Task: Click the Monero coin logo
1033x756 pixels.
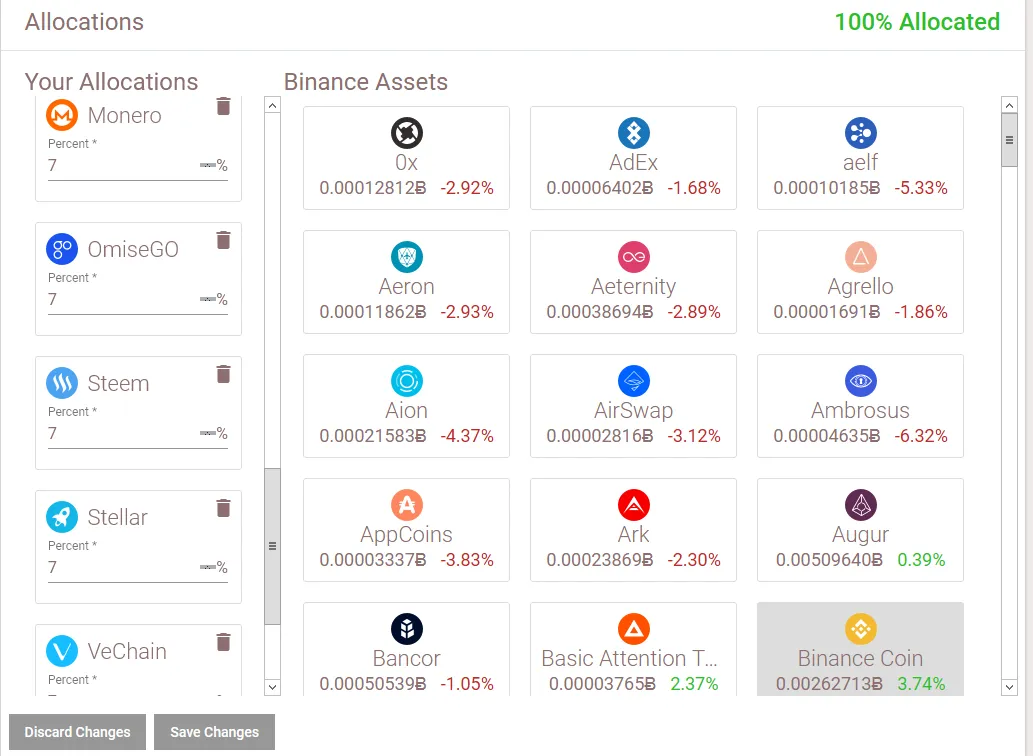Action: tap(62, 115)
